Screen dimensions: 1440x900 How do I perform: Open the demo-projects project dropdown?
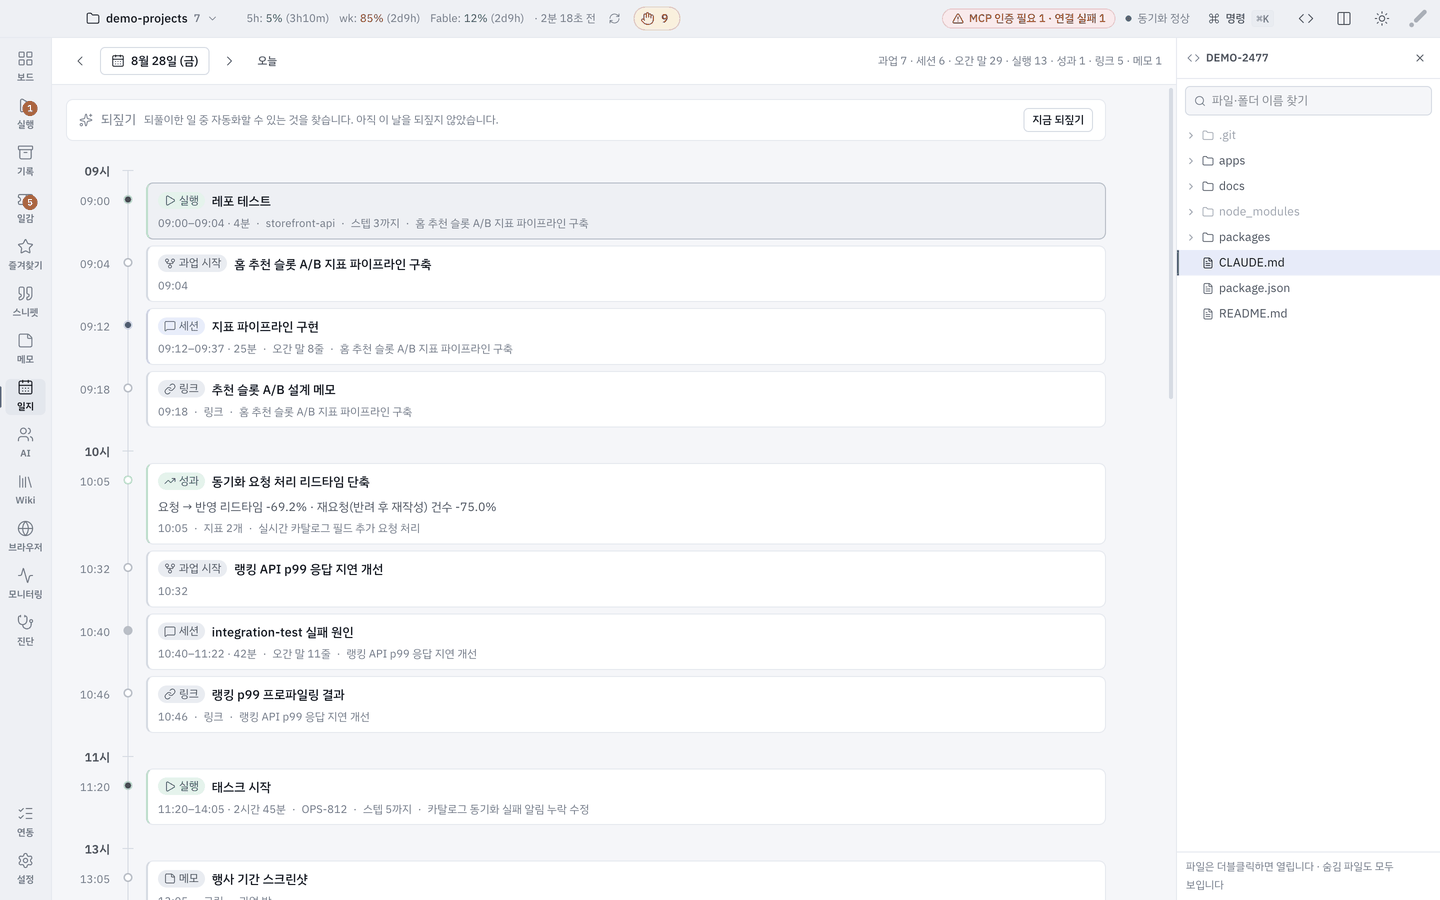[x=152, y=18]
